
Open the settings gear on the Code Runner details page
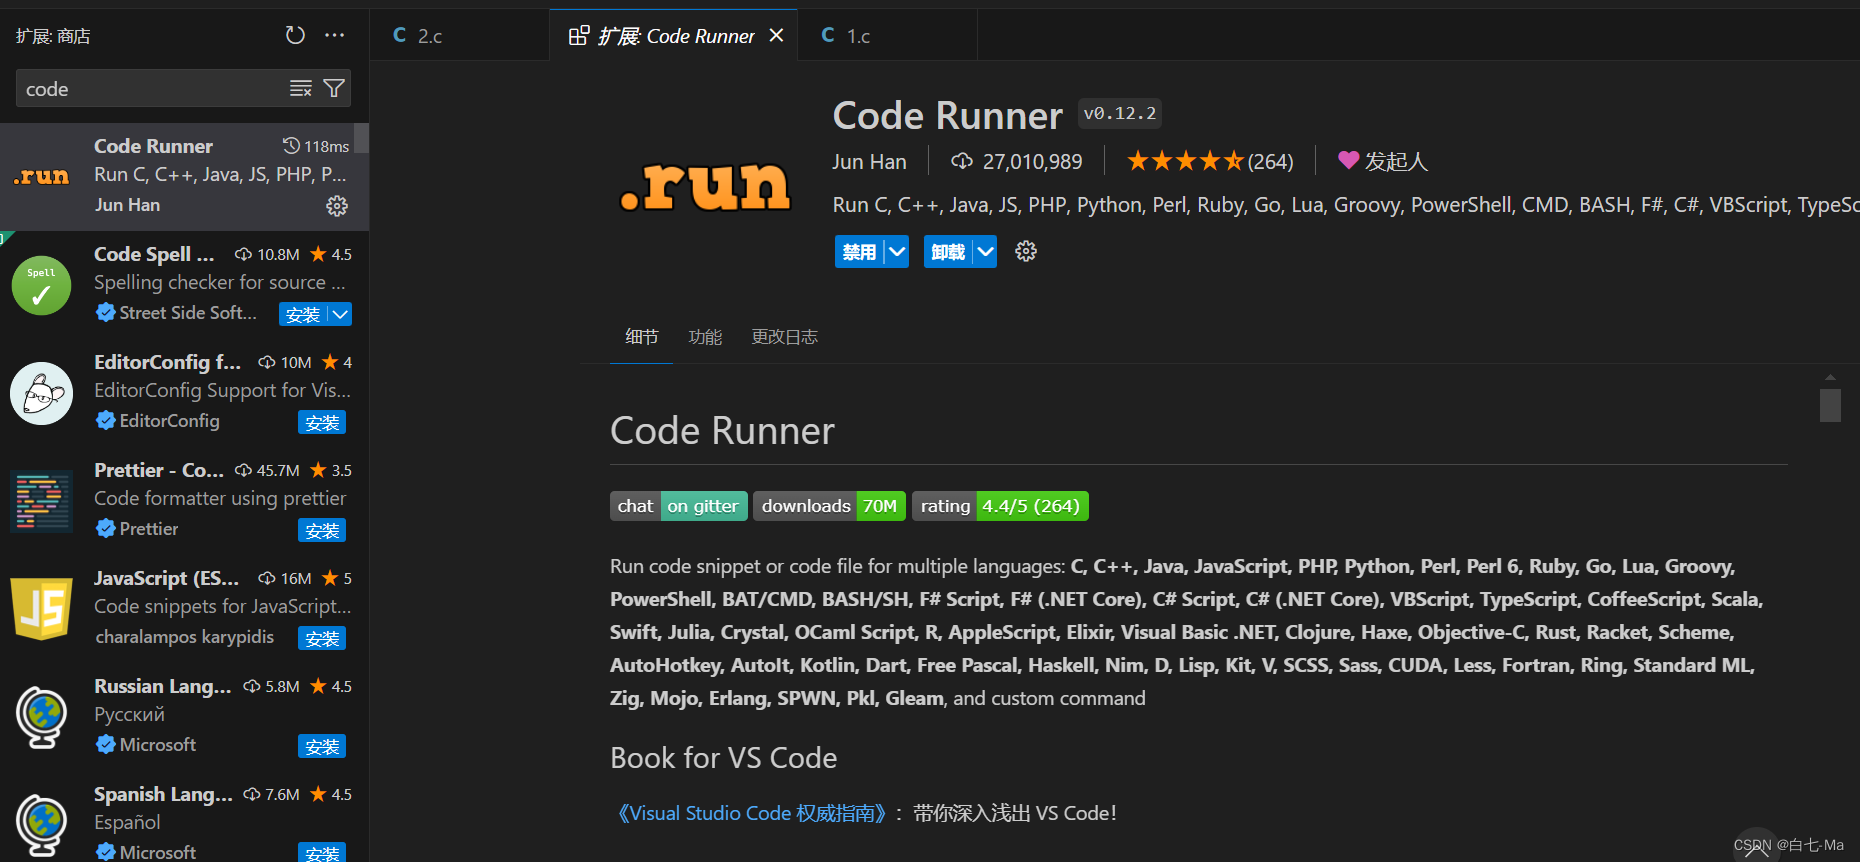pos(1026,251)
